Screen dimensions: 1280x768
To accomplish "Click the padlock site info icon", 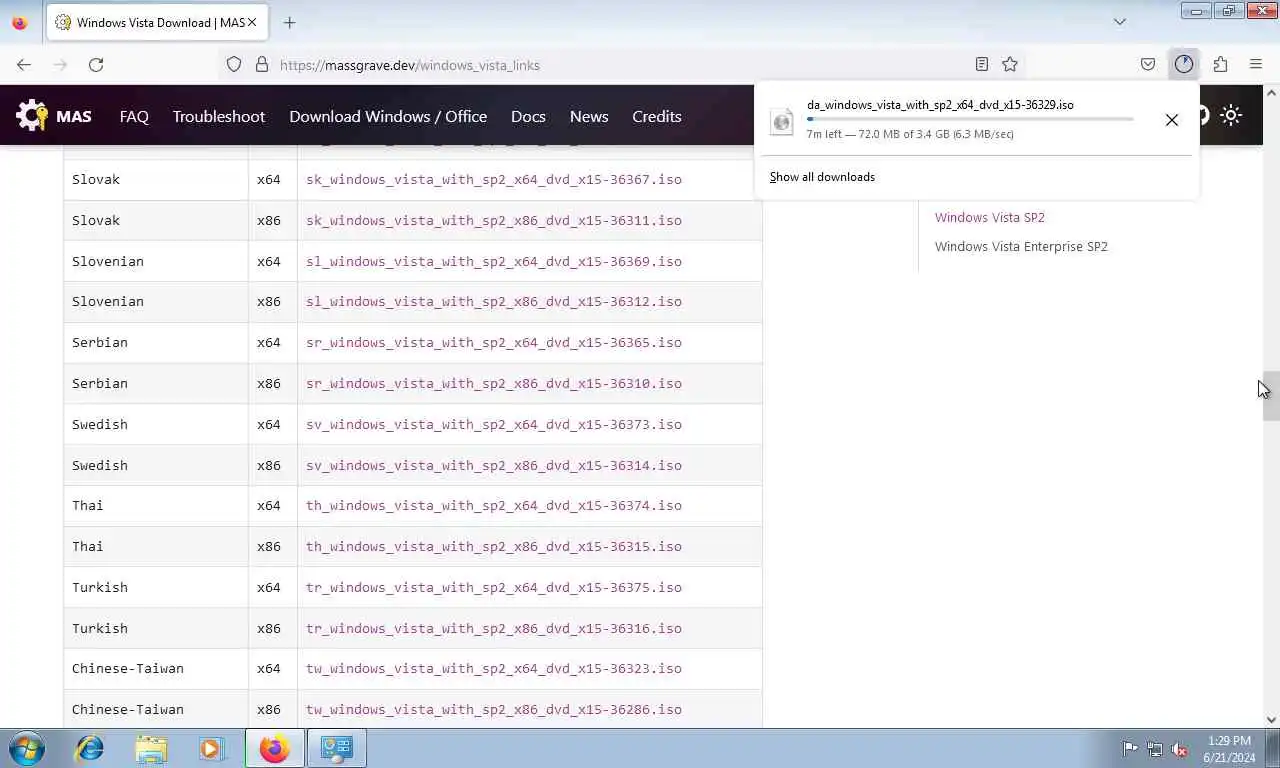I will 262,64.
